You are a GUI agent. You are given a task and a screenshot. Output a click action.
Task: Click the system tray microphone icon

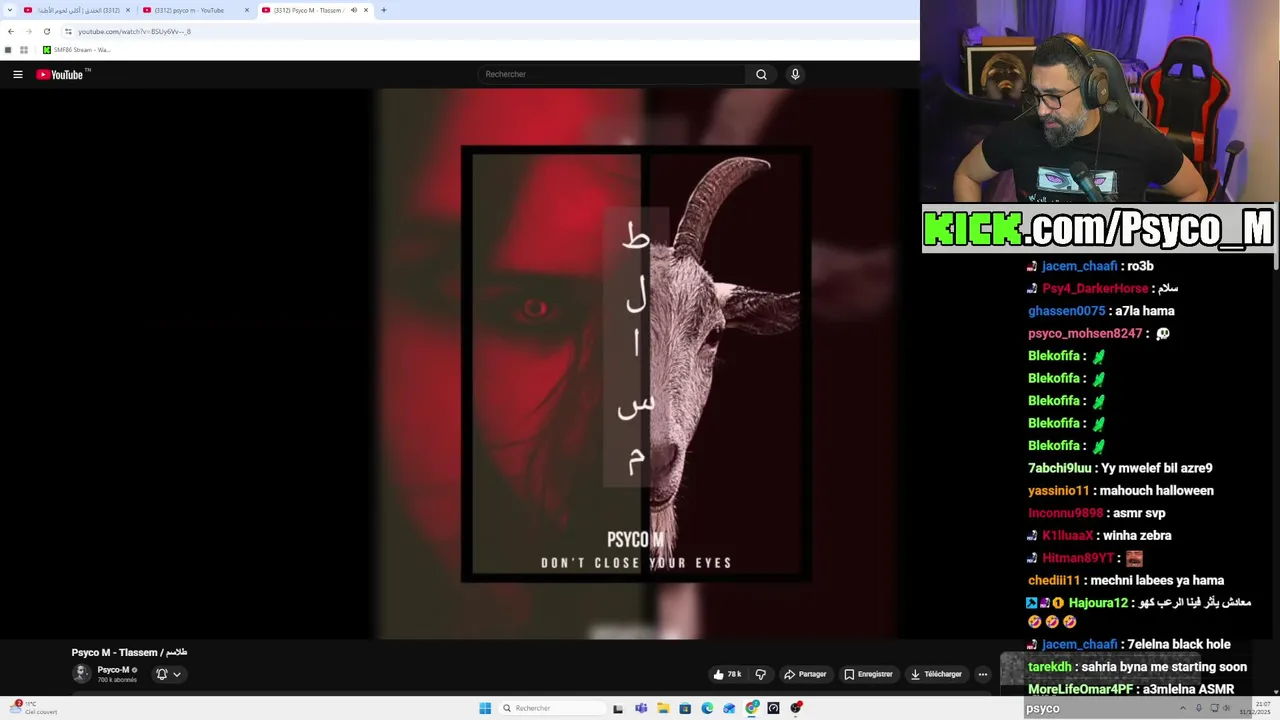click(1198, 708)
